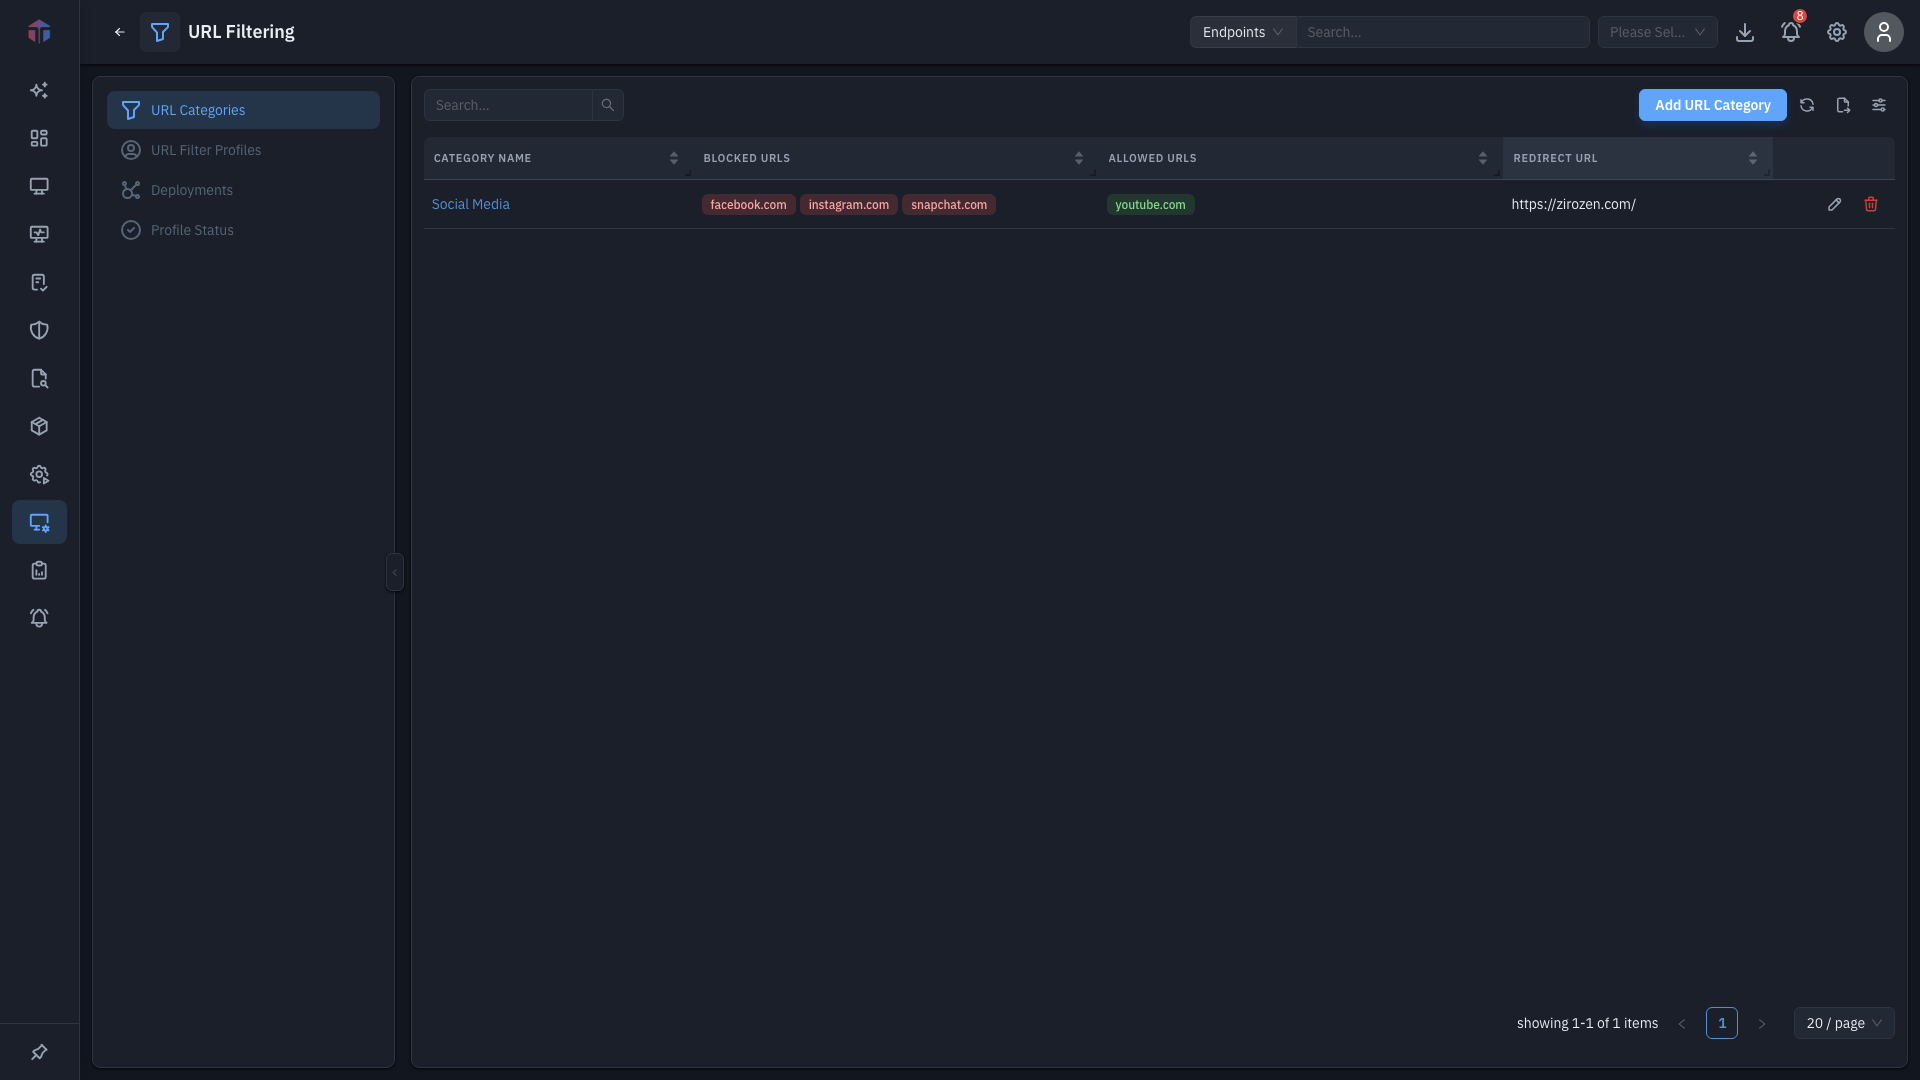Sort by Category Name column
The width and height of the screenshot is (1920, 1080).
(674, 158)
